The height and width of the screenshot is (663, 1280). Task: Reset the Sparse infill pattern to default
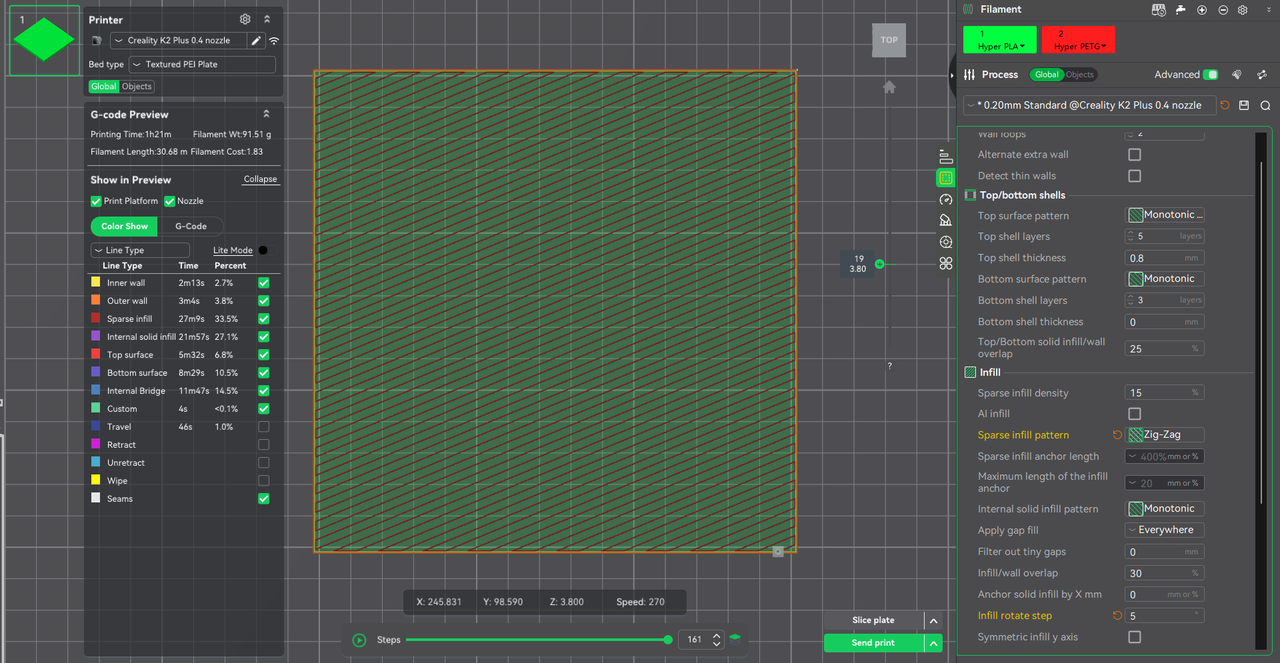click(x=1117, y=435)
